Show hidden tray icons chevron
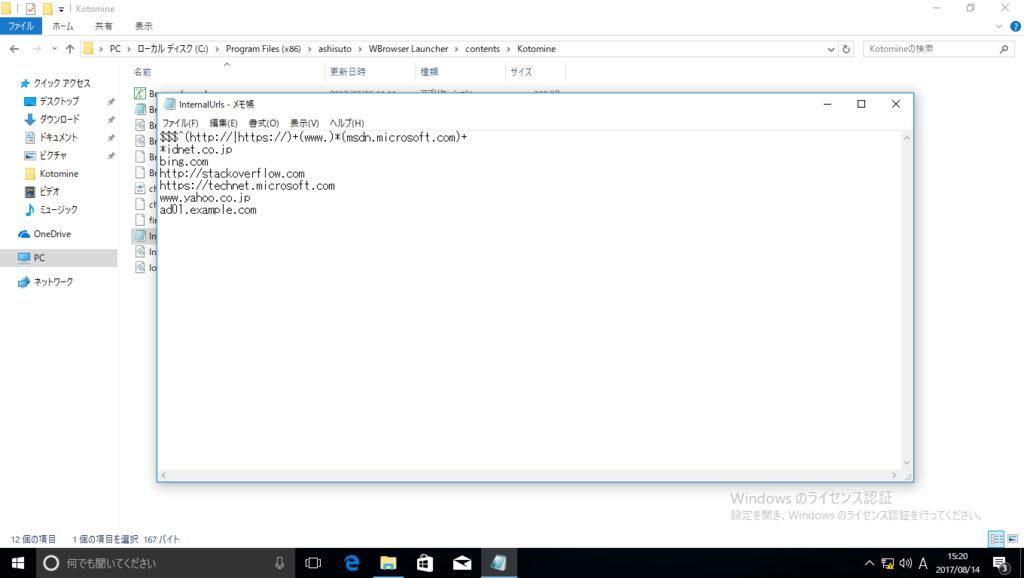The image size is (1024, 578). click(869, 563)
